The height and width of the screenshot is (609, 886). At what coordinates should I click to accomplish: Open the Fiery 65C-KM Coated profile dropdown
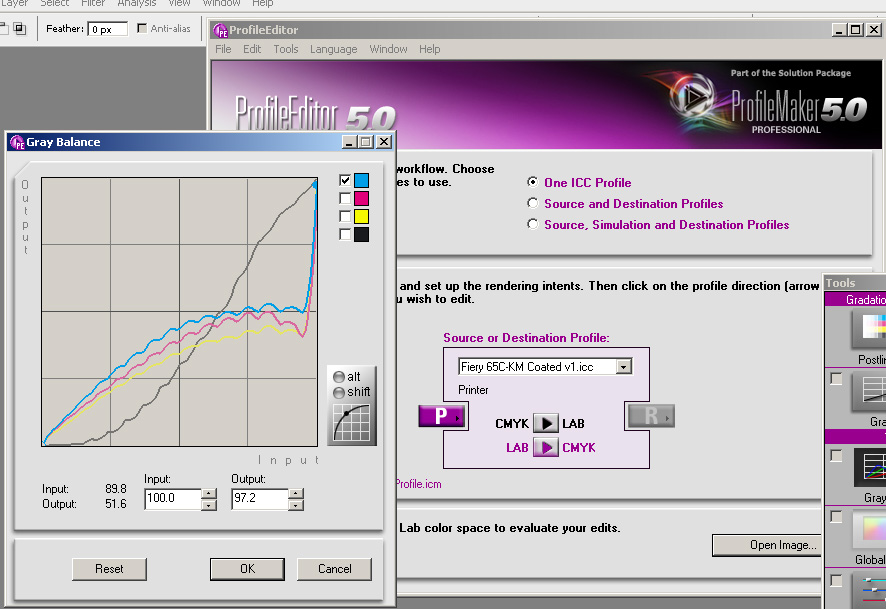click(623, 367)
